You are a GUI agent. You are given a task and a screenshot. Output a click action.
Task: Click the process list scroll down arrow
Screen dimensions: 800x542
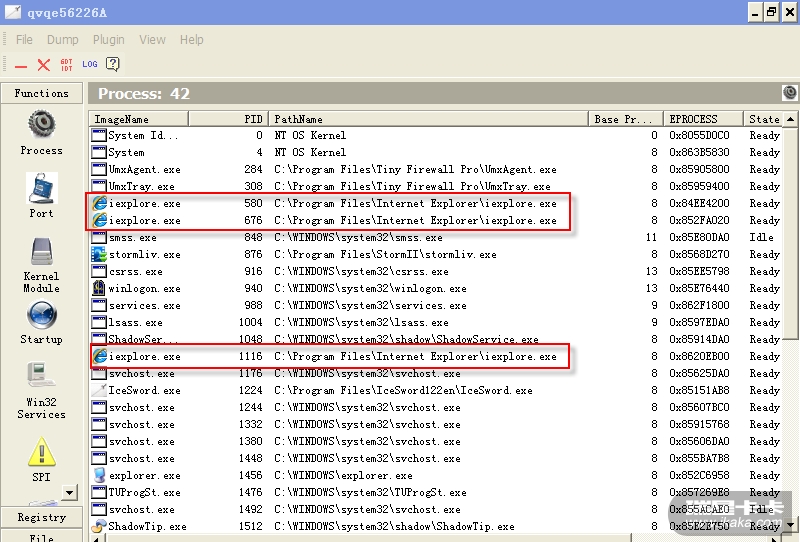click(790, 525)
